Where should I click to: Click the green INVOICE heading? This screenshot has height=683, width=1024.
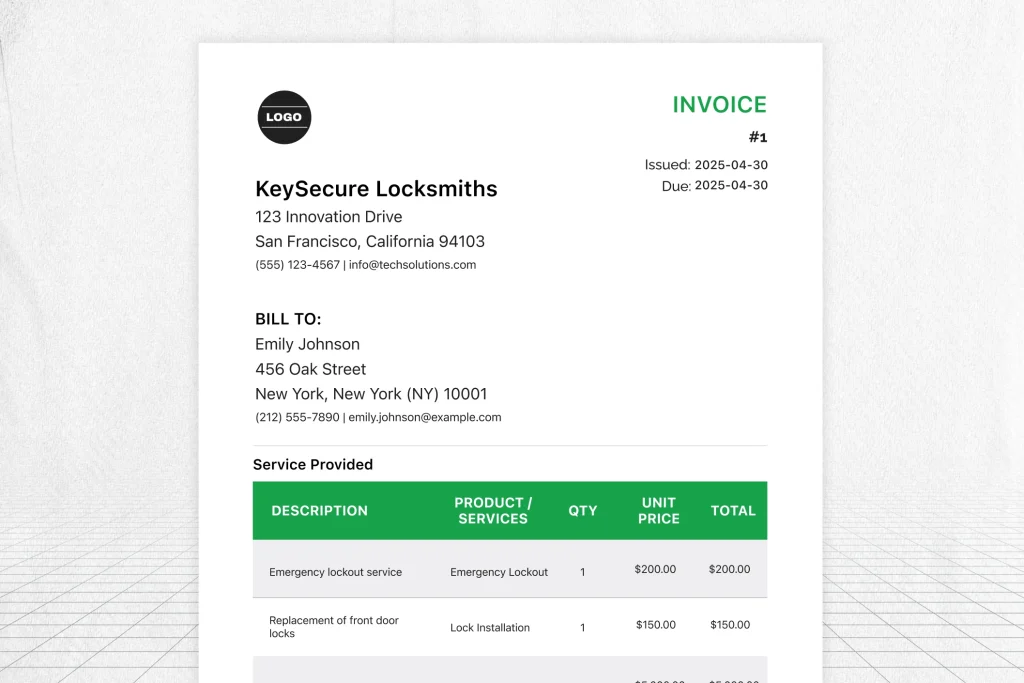[719, 105]
